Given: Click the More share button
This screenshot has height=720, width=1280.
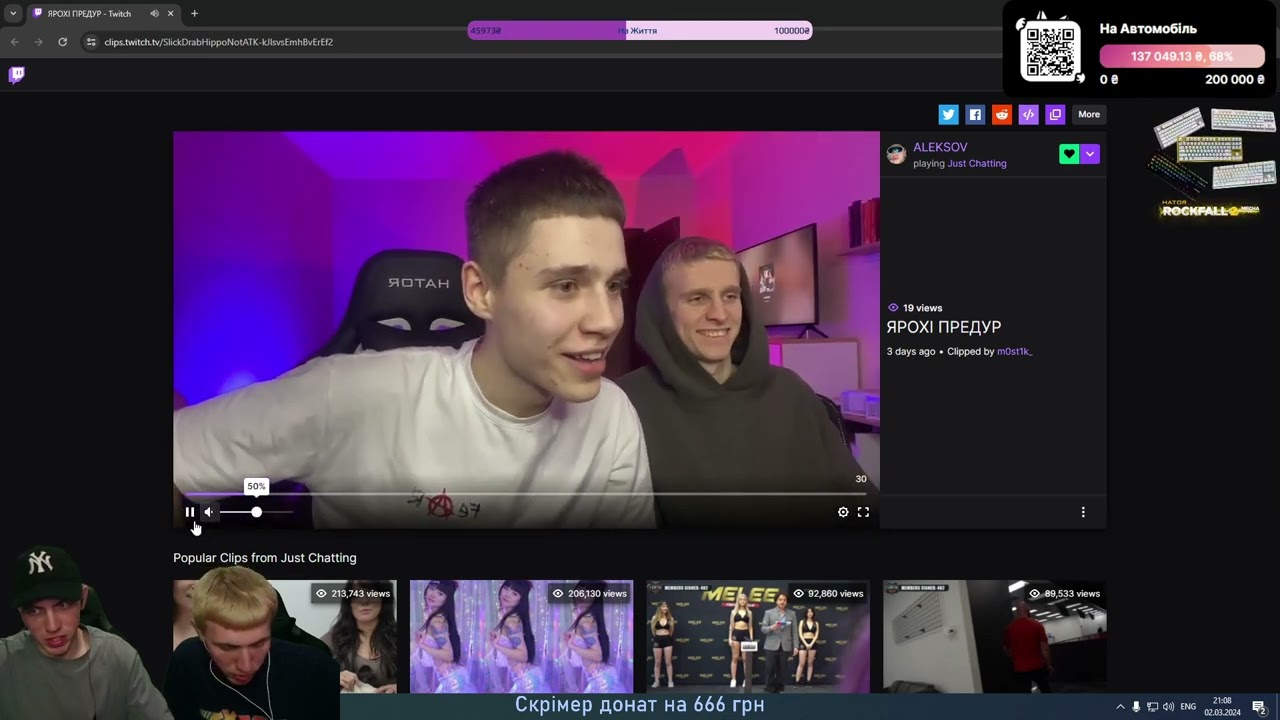Looking at the screenshot, I should (1089, 114).
